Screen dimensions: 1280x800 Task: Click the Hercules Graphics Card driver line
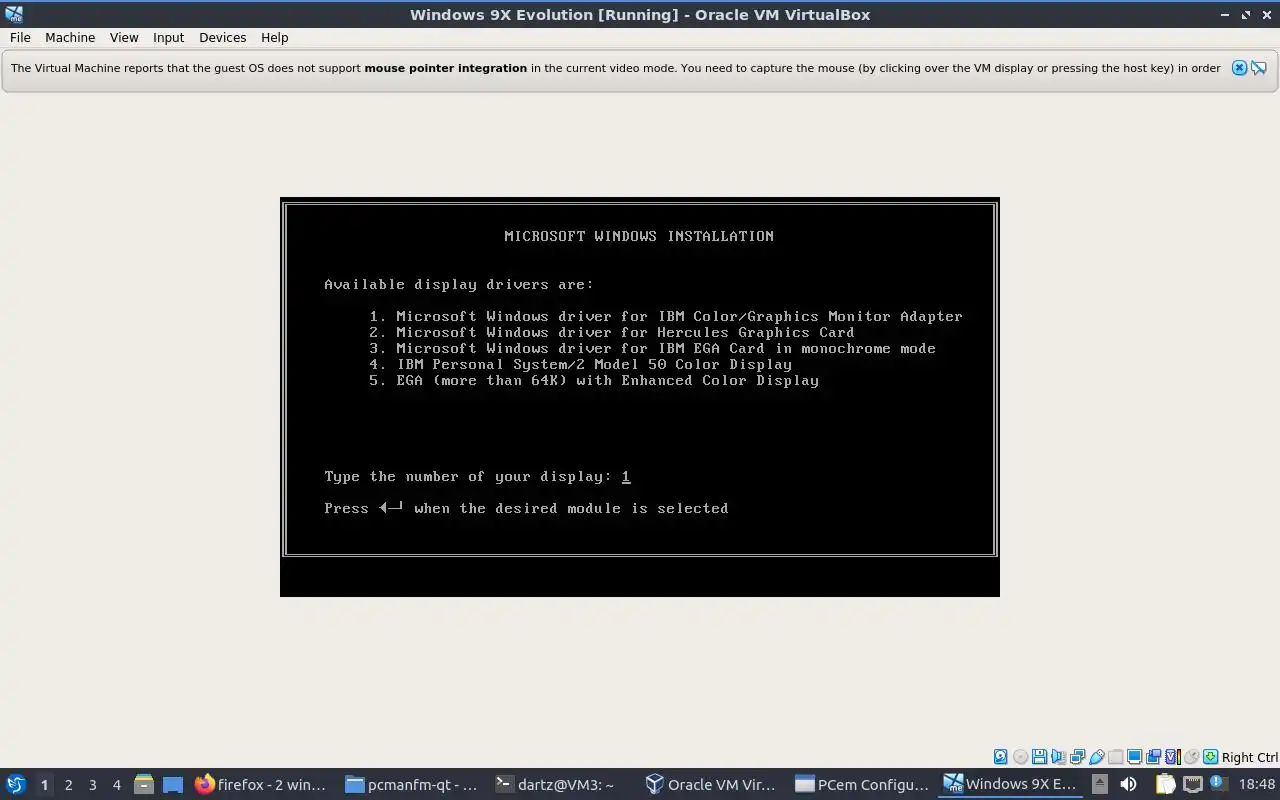coord(612,332)
